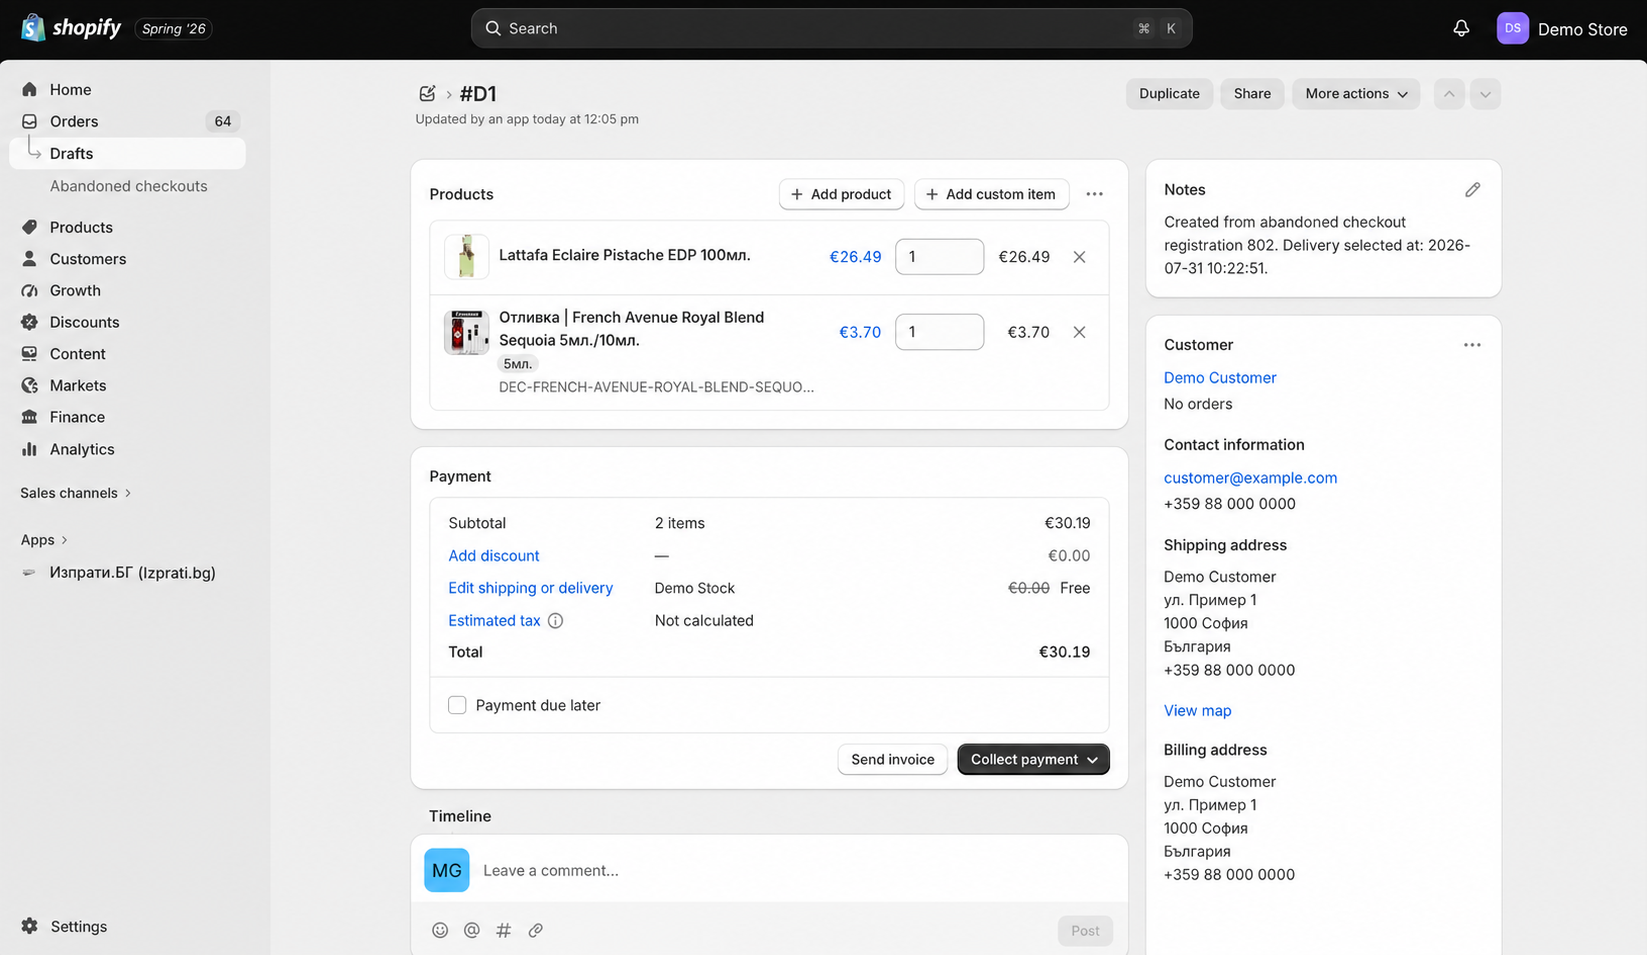The height and width of the screenshot is (955, 1647).
Task: Click the Estimated tax info icon
Action: 556,621
